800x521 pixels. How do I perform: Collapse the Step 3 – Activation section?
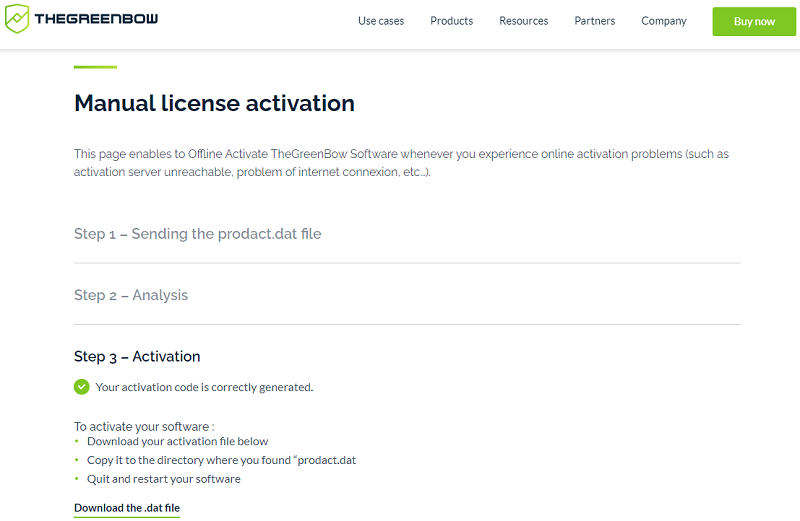[x=137, y=356]
